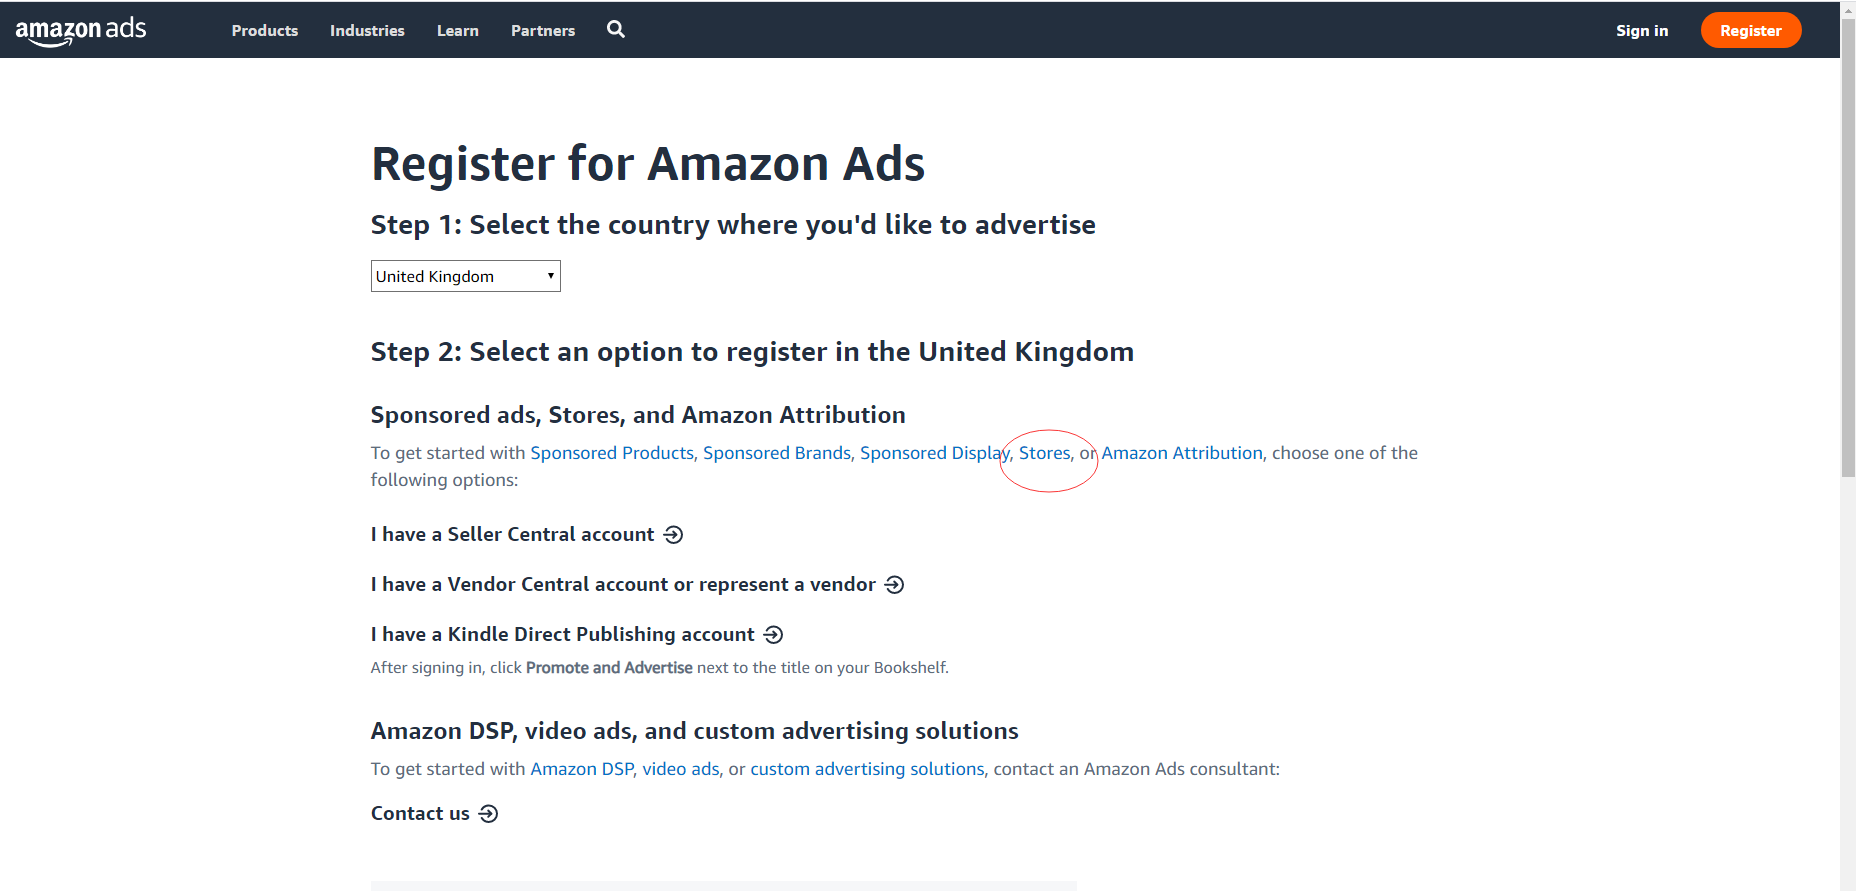
Task: Follow the Amazon DSP link
Action: coord(582,769)
